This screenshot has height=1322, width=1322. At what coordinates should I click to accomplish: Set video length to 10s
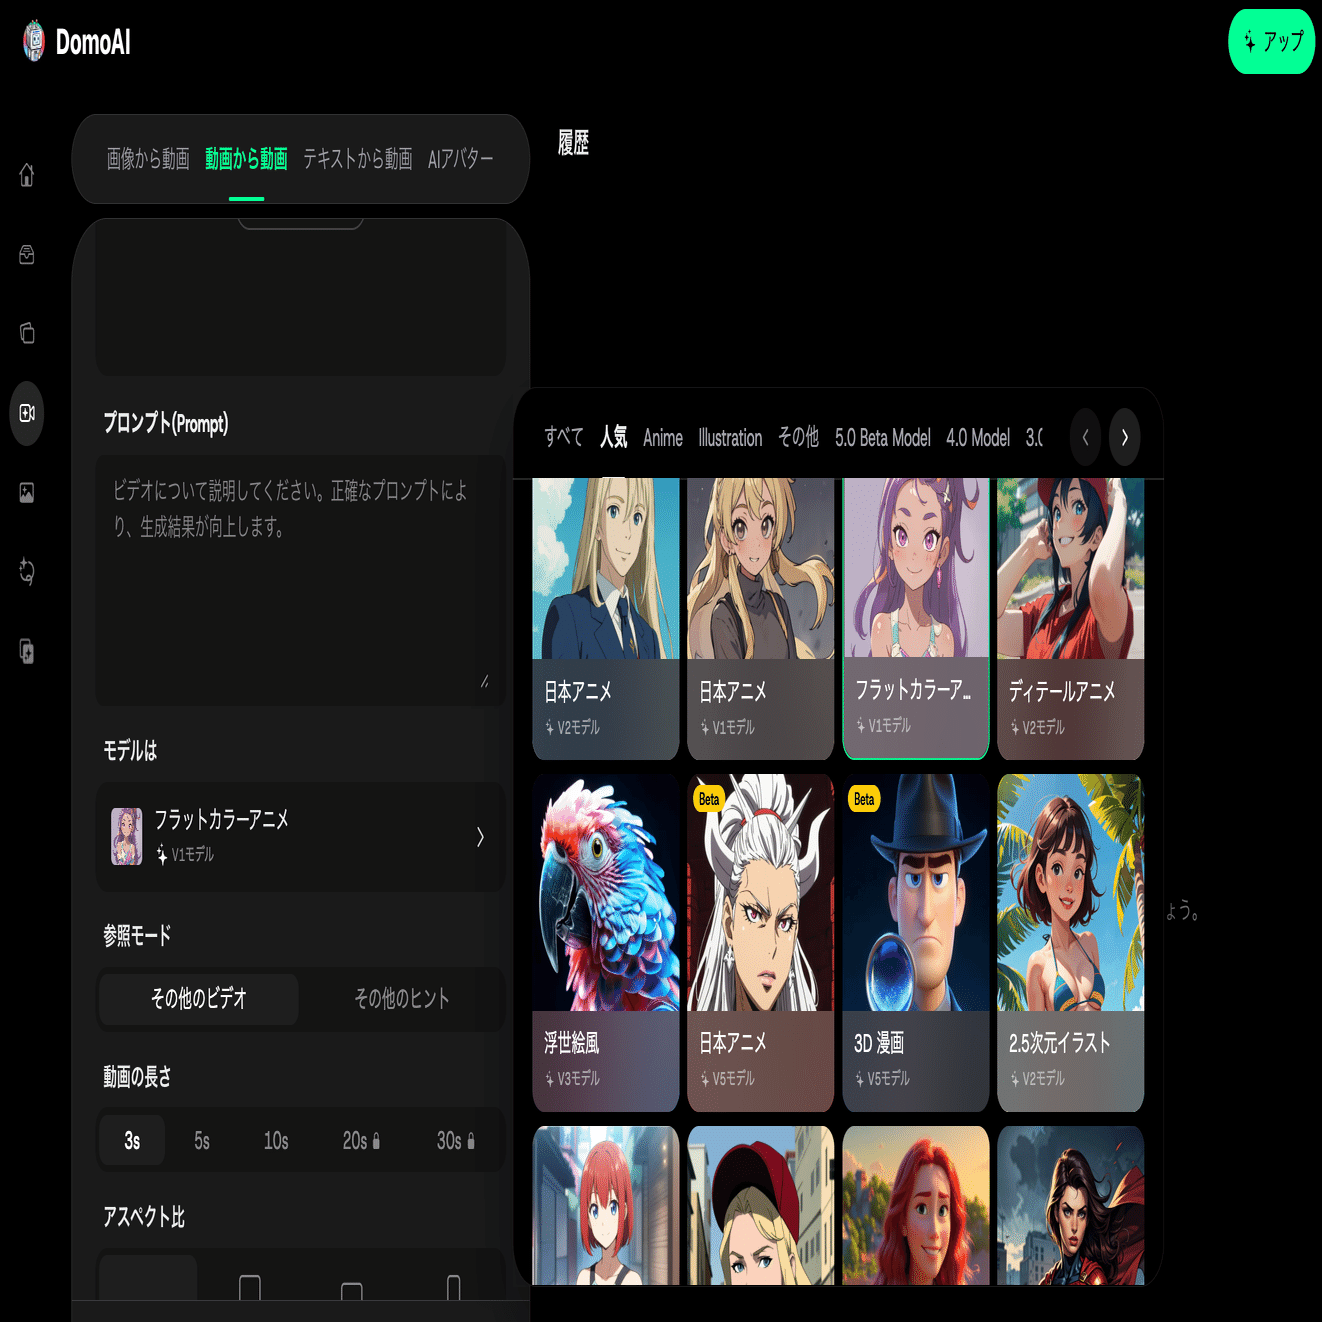click(276, 1141)
